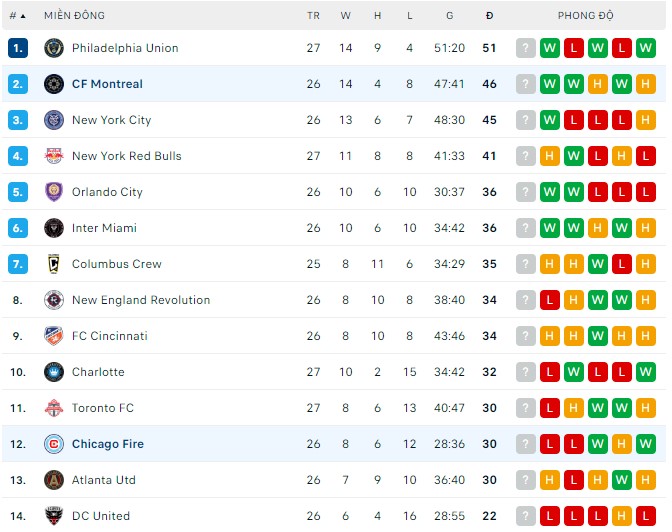The height and width of the screenshot is (532, 672).
Task: Click the Atlanta Utd club crest
Action: pyautogui.click(x=54, y=480)
